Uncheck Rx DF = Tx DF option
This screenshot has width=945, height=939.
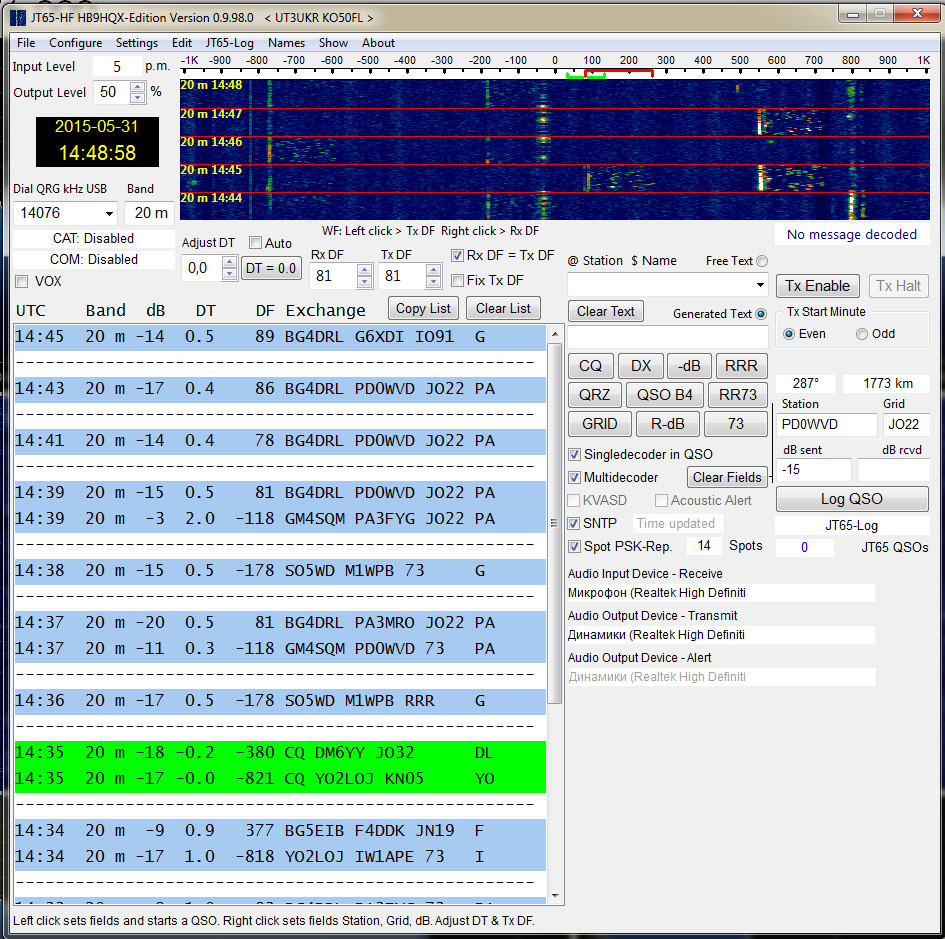coord(458,256)
